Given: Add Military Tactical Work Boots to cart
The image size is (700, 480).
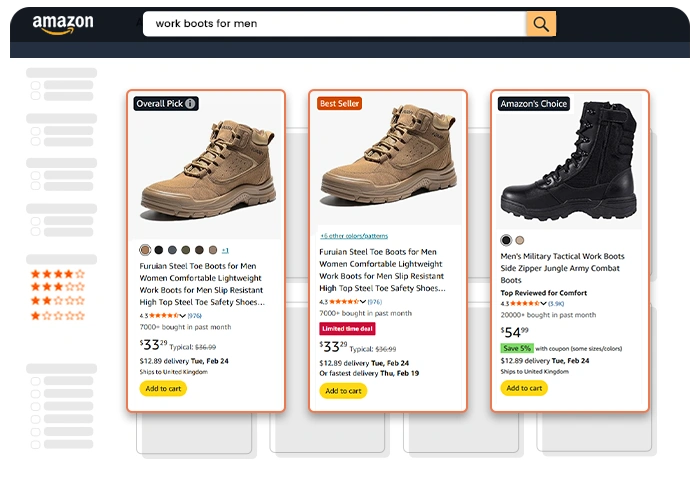Looking at the screenshot, I should point(524,388).
